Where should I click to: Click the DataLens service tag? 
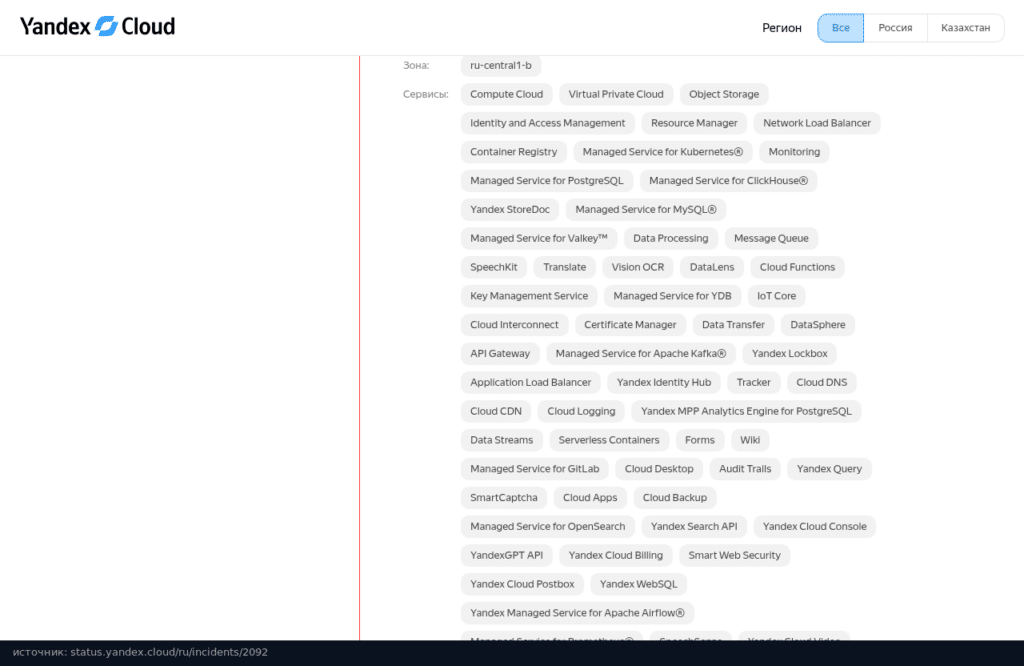tap(712, 267)
